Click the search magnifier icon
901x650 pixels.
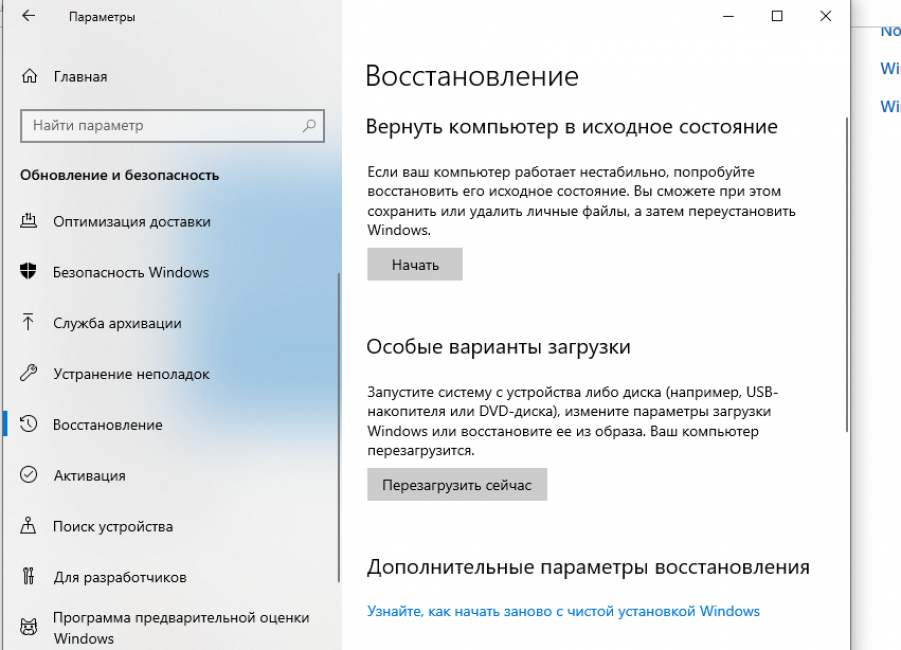[x=309, y=125]
